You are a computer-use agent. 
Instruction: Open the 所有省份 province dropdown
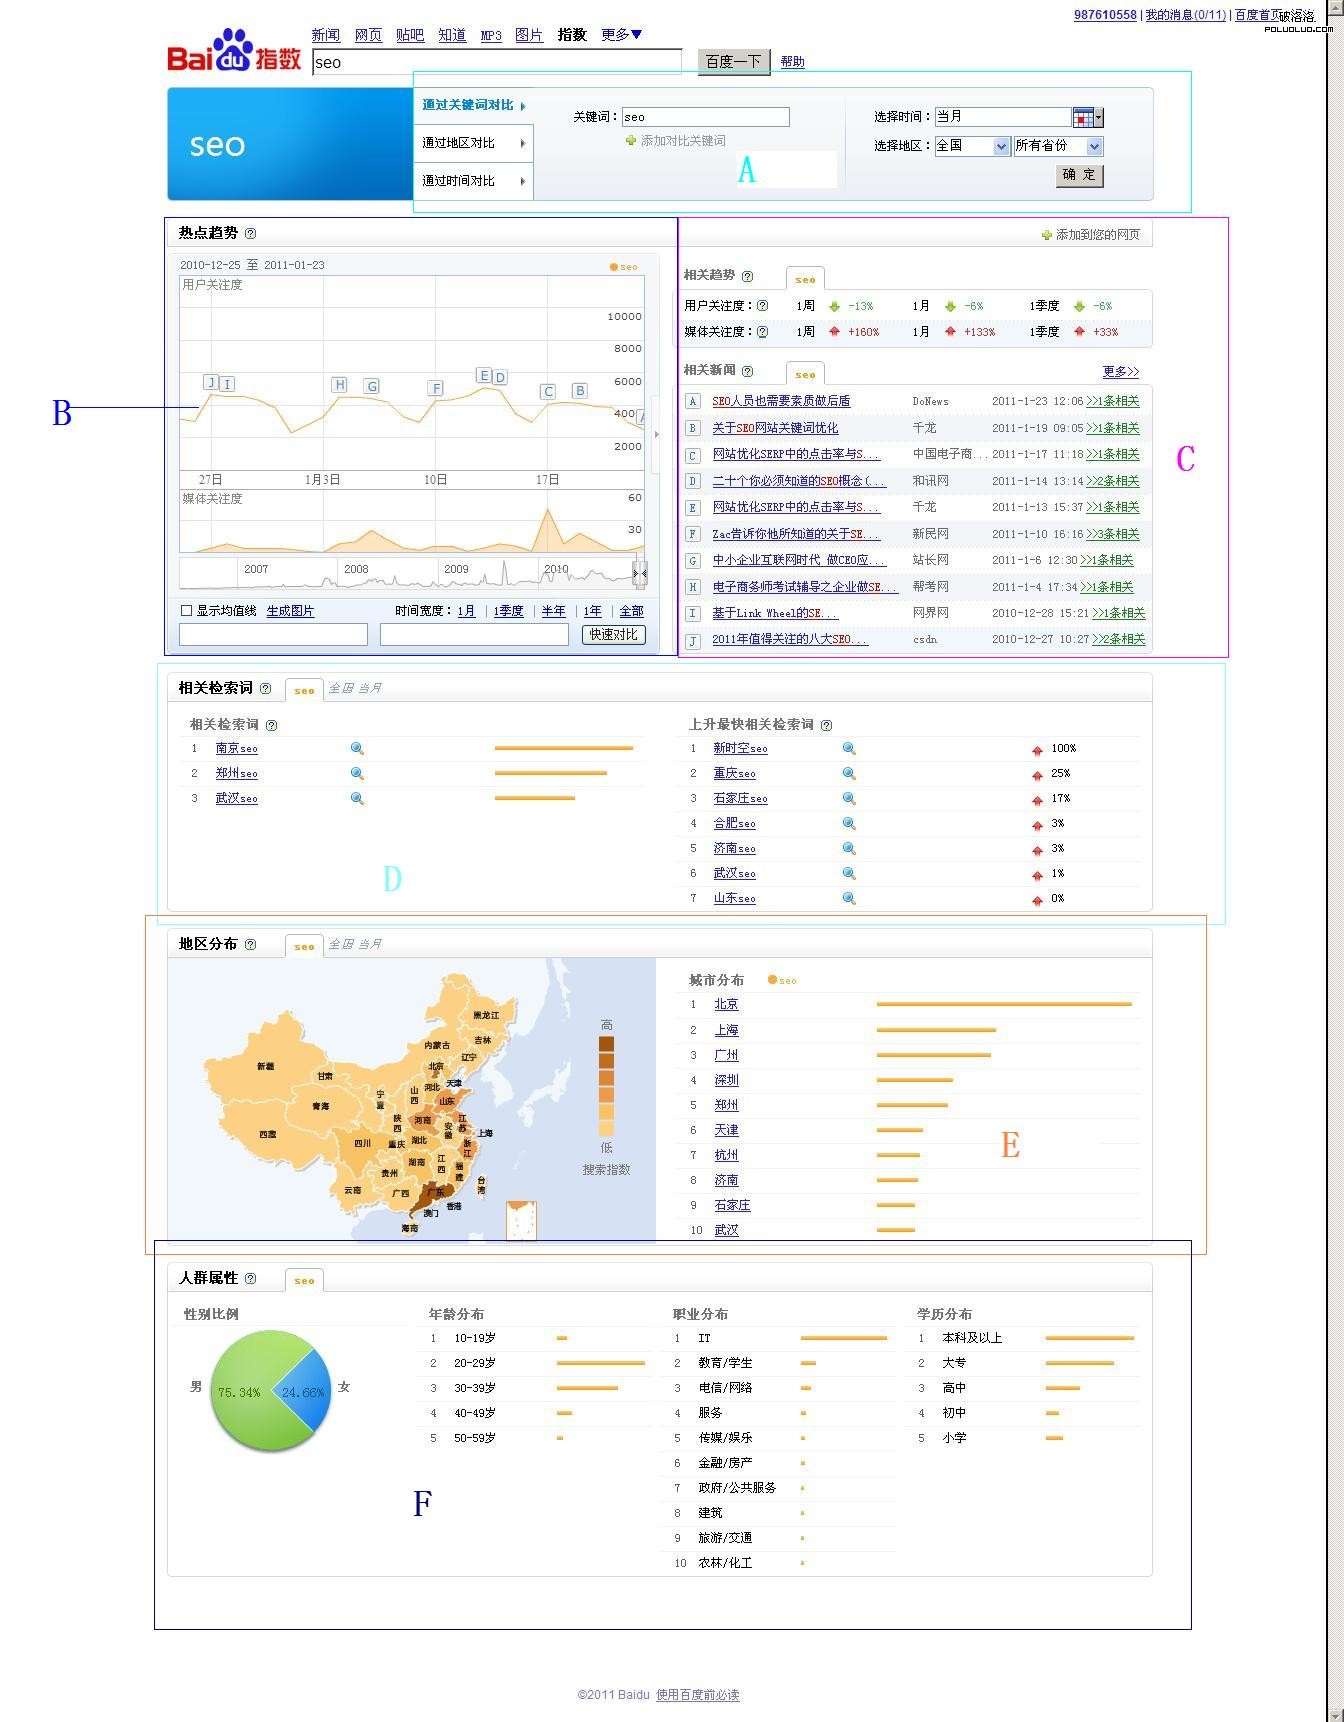(1058, 147)
